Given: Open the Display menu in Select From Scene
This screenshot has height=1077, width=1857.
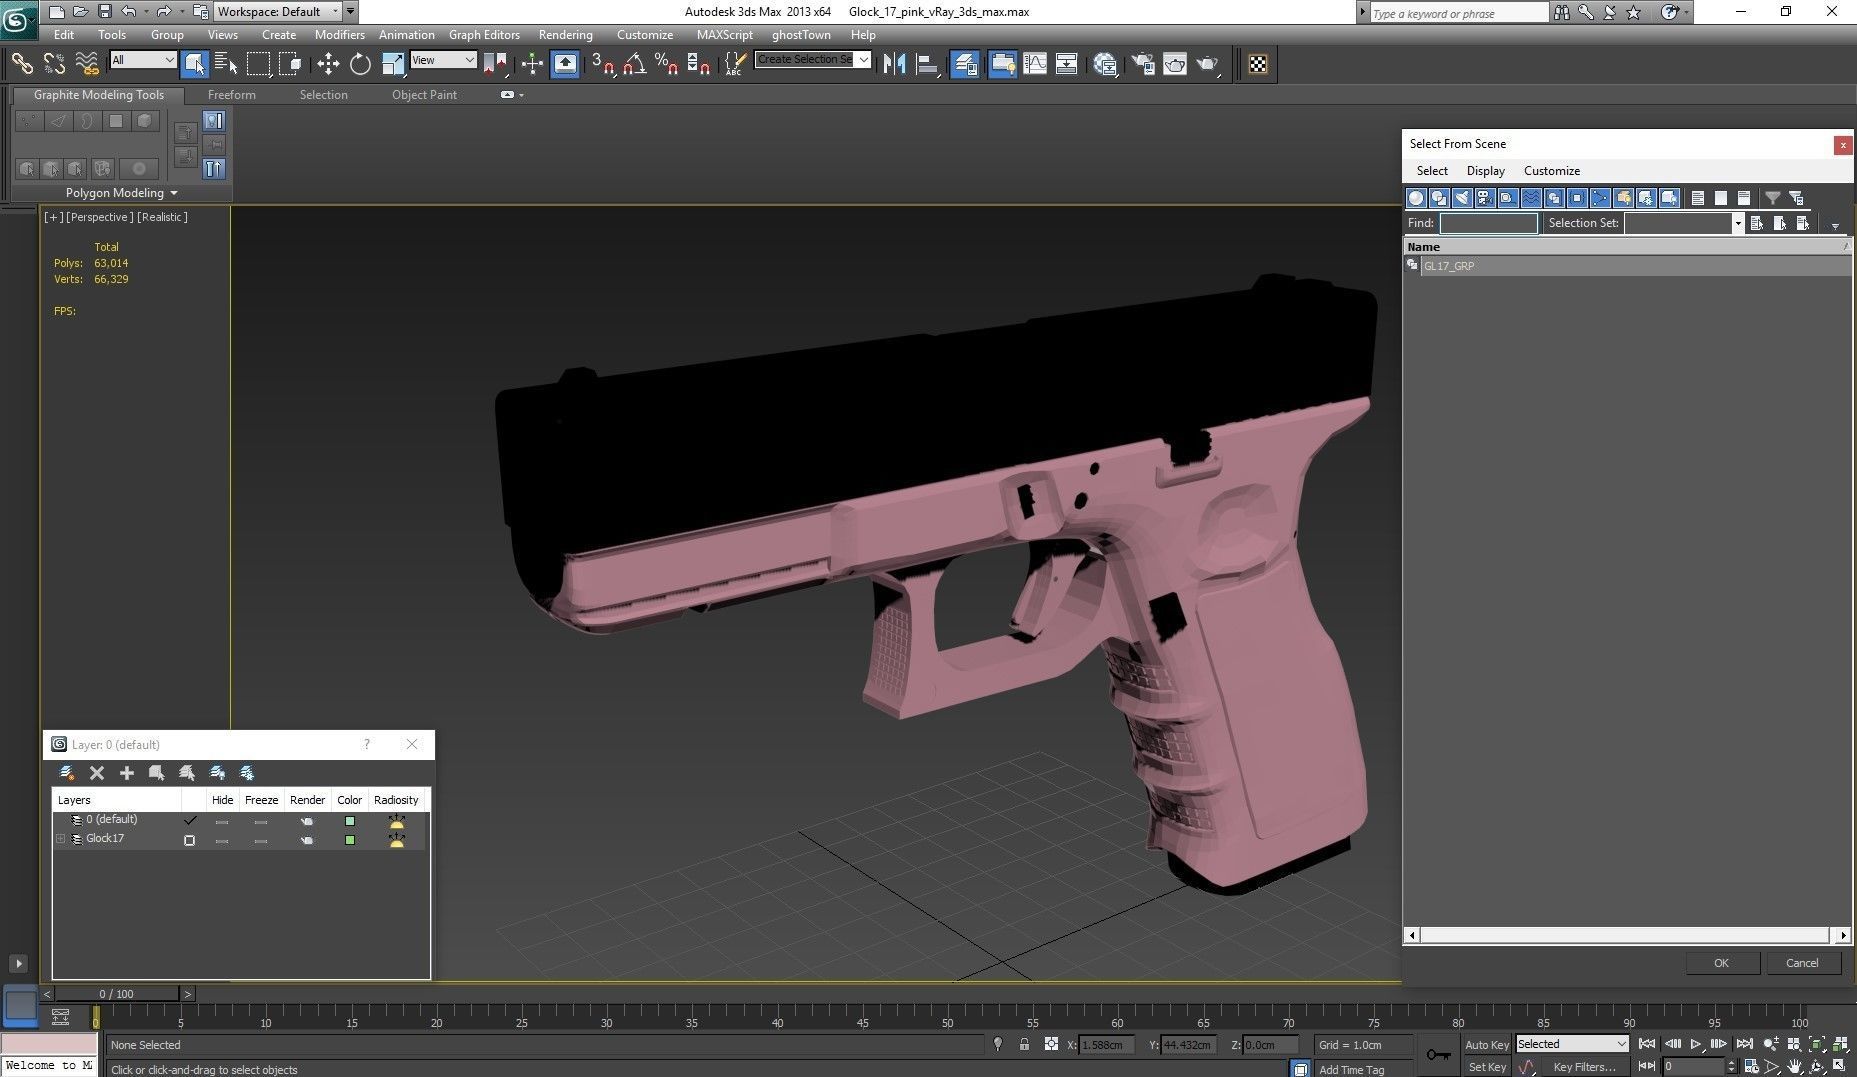Looking at the screenshot, I should pos(1485,171).
